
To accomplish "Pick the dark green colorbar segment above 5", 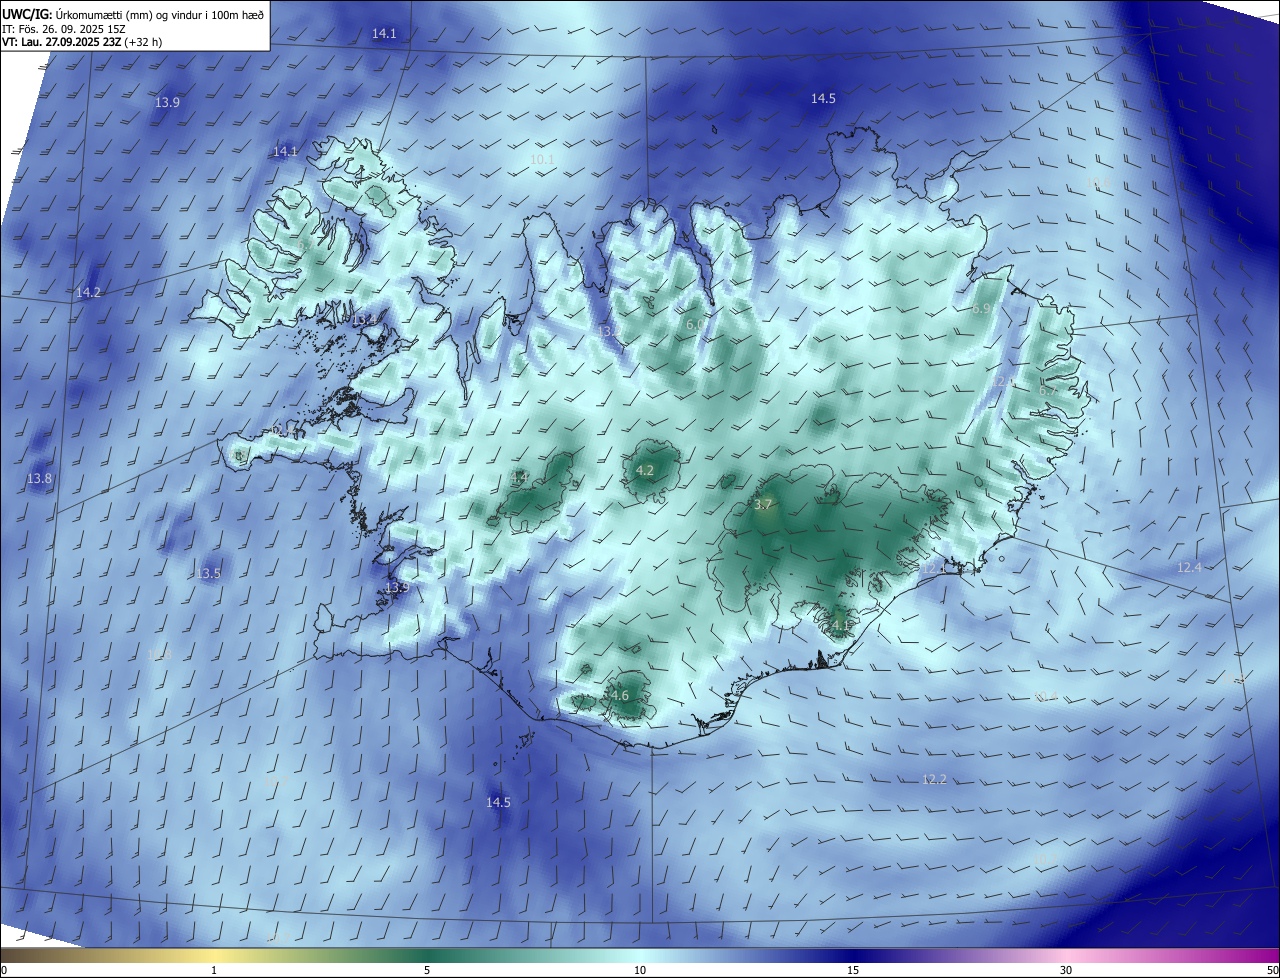I will pyautogui.click(x=427, y=955).
